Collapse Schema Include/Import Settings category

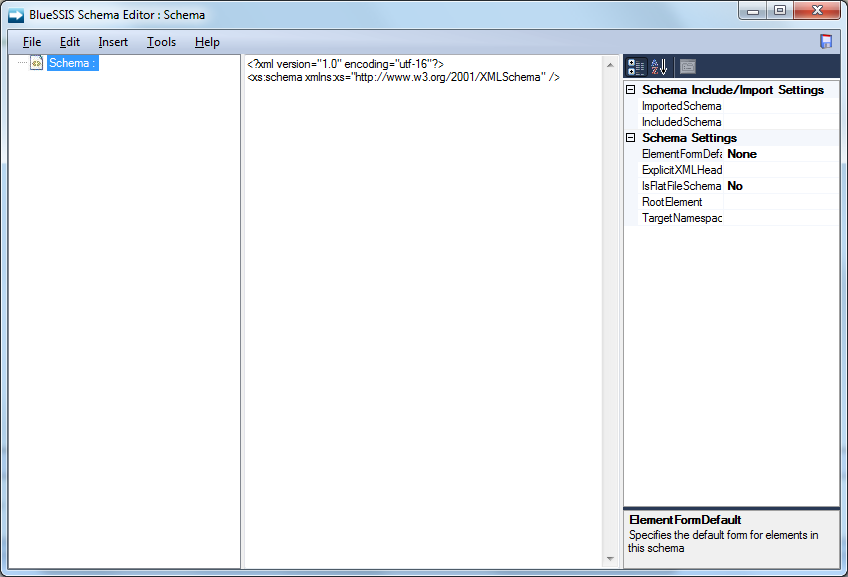click(631, 90)
